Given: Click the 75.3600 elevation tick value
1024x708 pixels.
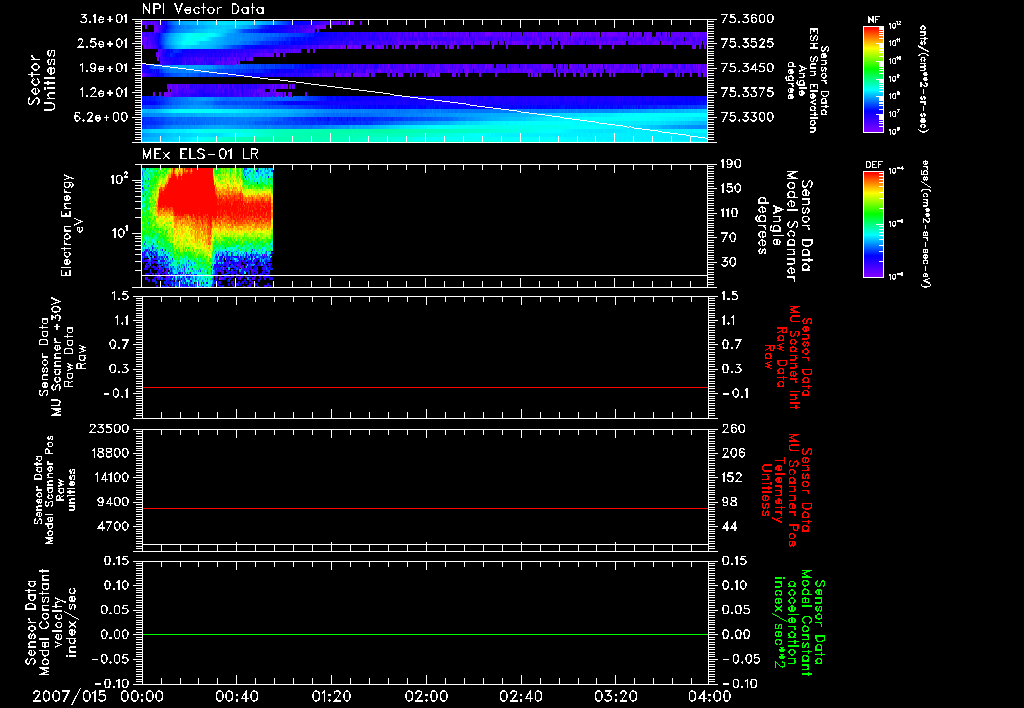Looking at the screenshot, I should pos(747,18).
